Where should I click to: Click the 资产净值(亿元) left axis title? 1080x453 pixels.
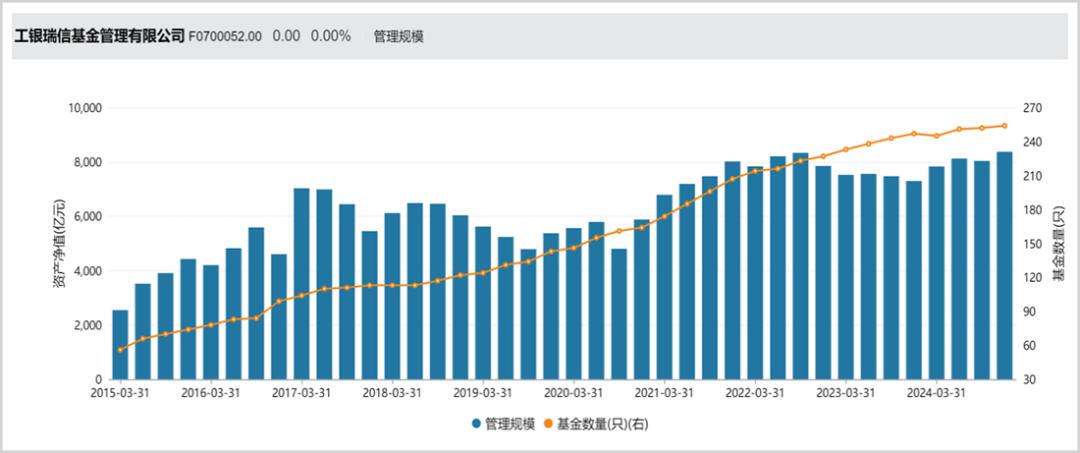pyautogui.click(x=59, y=244)
